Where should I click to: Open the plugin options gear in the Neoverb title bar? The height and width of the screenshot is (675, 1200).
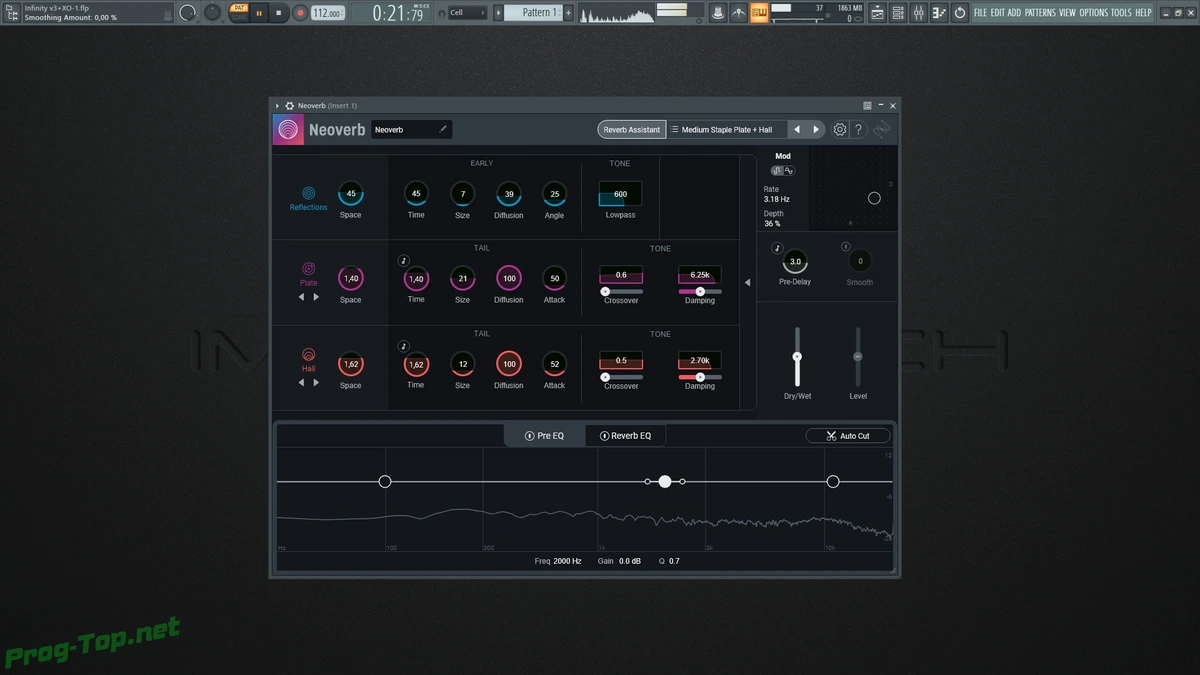point(289,105)
